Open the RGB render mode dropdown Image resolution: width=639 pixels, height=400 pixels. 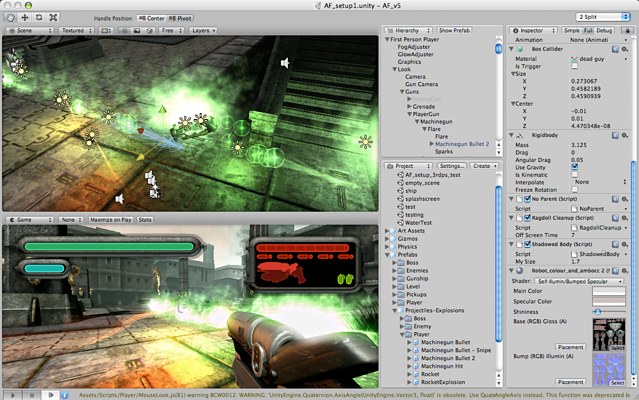pos(106,31)
